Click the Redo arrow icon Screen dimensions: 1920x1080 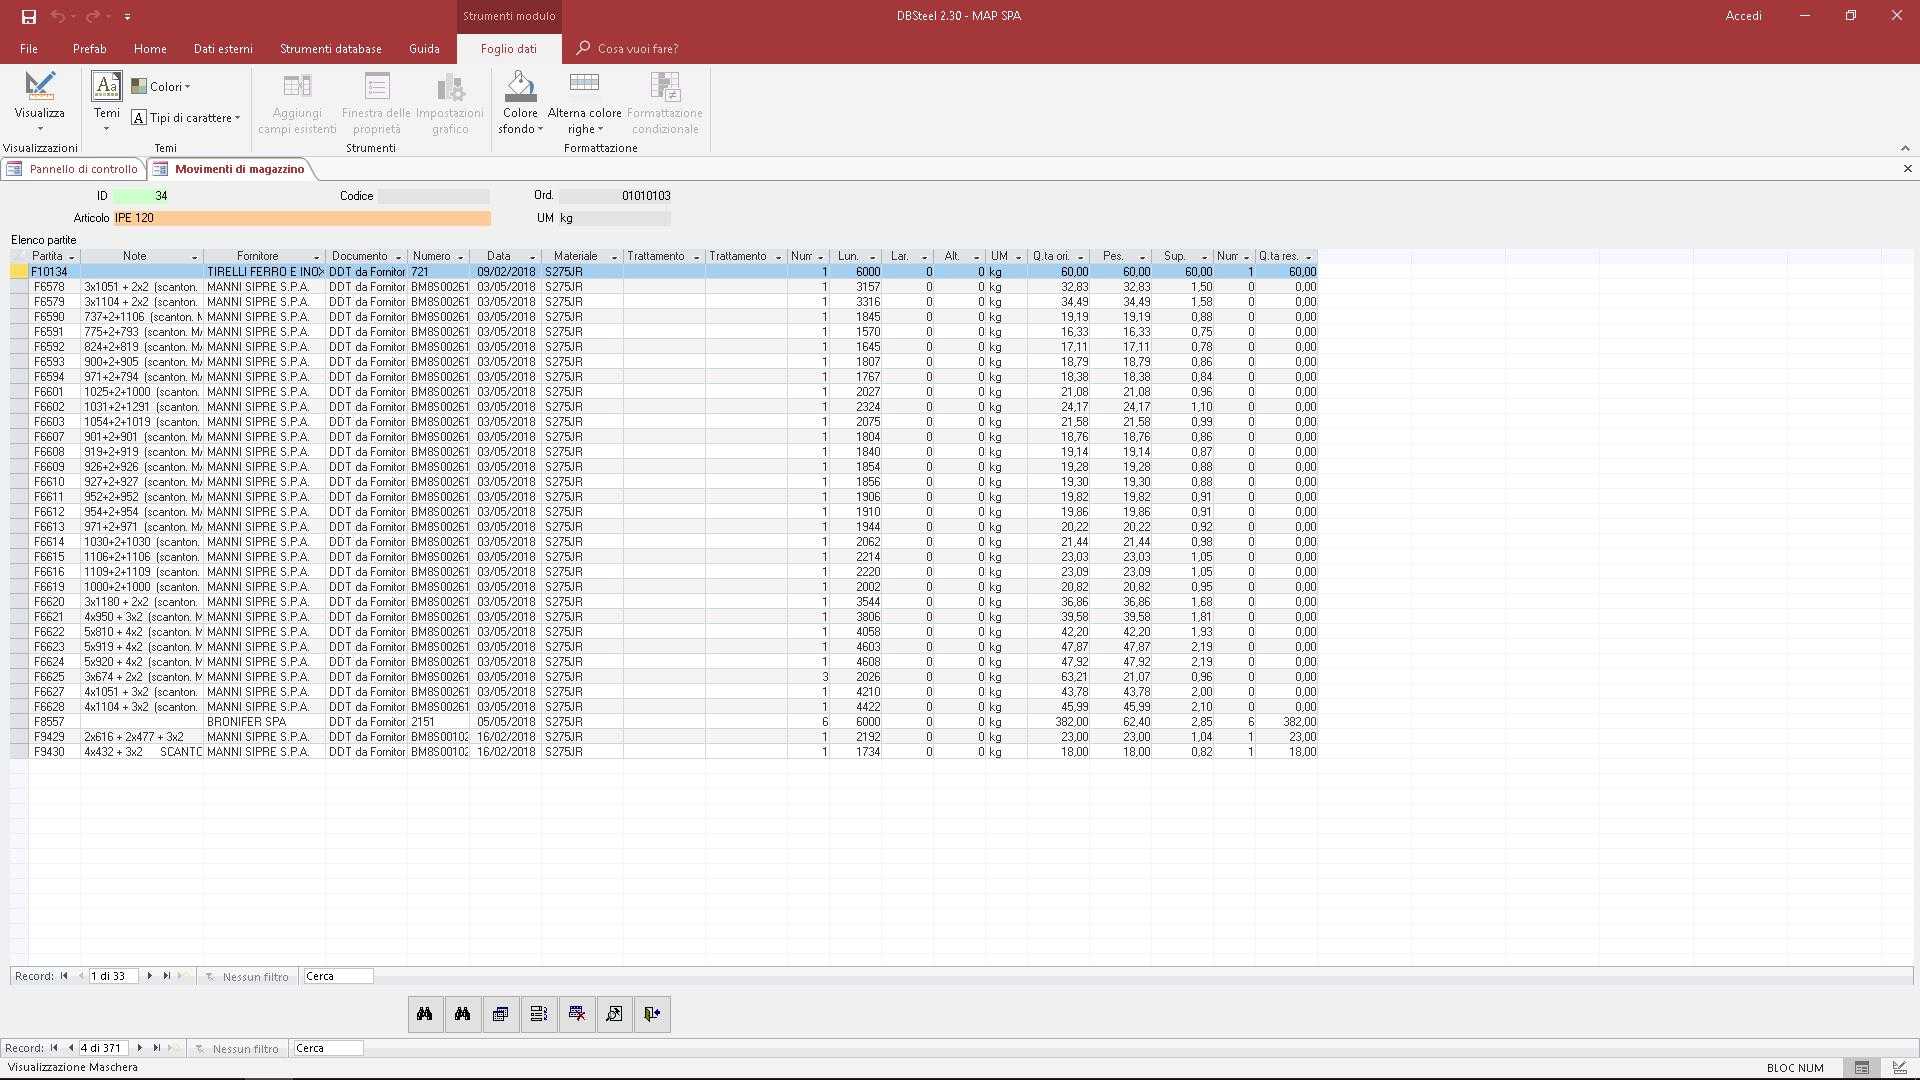tap(92, 16)
